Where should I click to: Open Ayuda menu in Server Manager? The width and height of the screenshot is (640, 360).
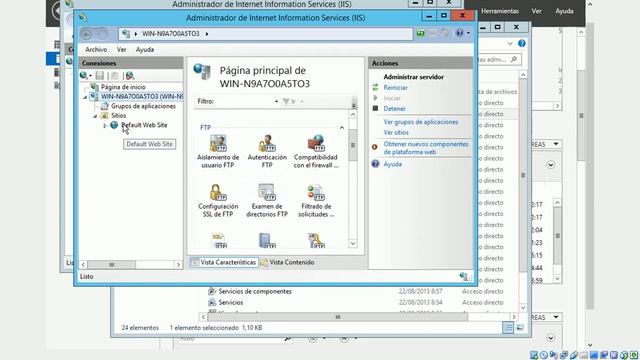coord(564,11)
